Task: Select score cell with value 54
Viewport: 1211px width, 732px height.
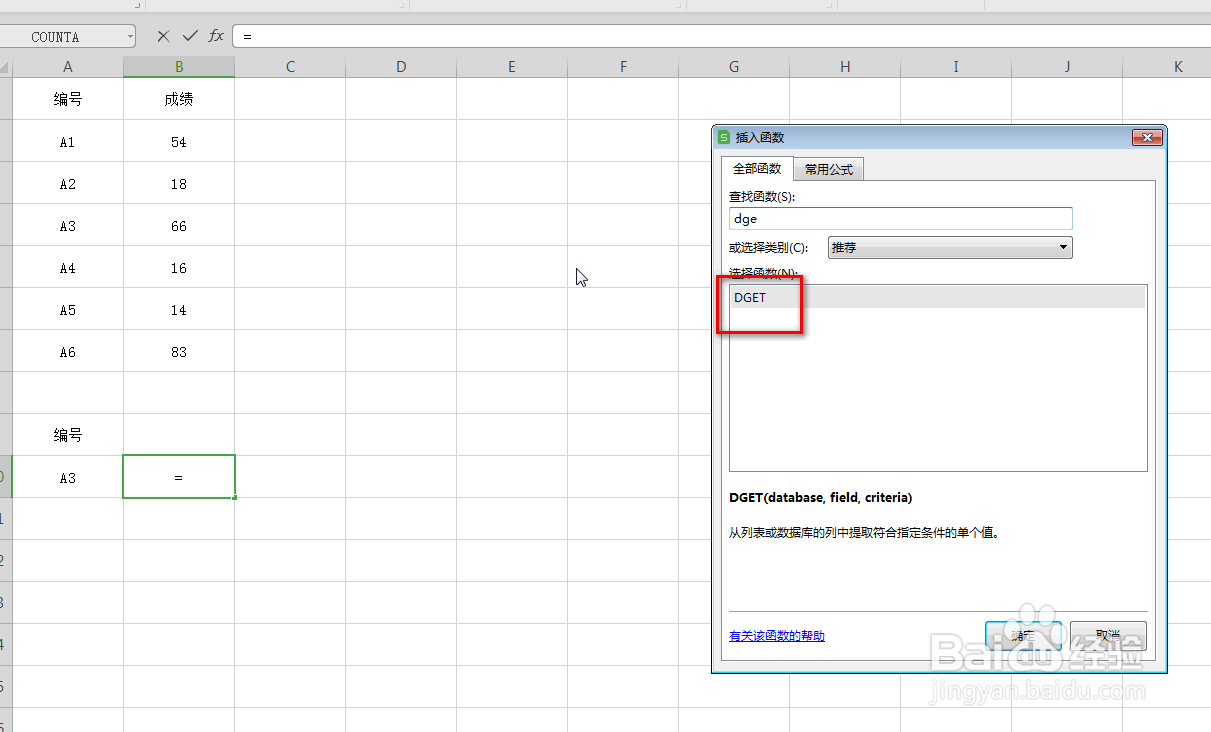Action: click(179, 142)
